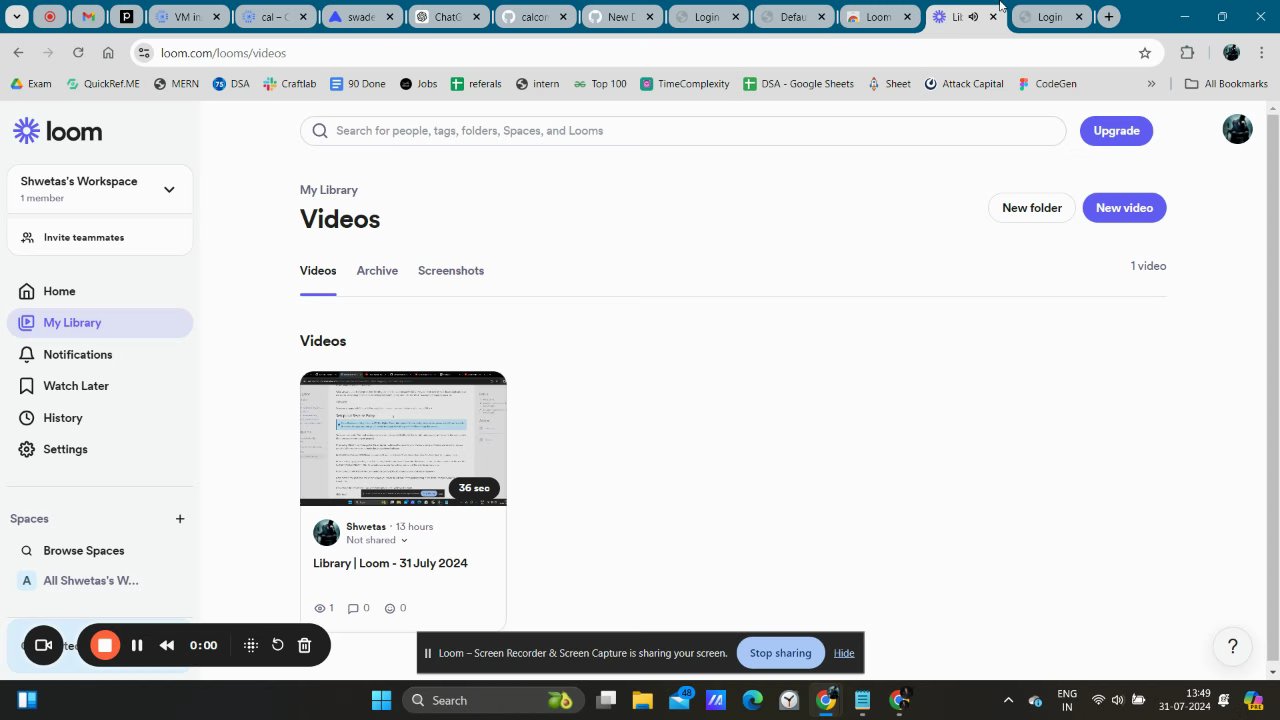This screenshot has height=720, width=1280.
Task: Reload the page with refresh icon
Action: pyautogui.click(x=78, y=53)
